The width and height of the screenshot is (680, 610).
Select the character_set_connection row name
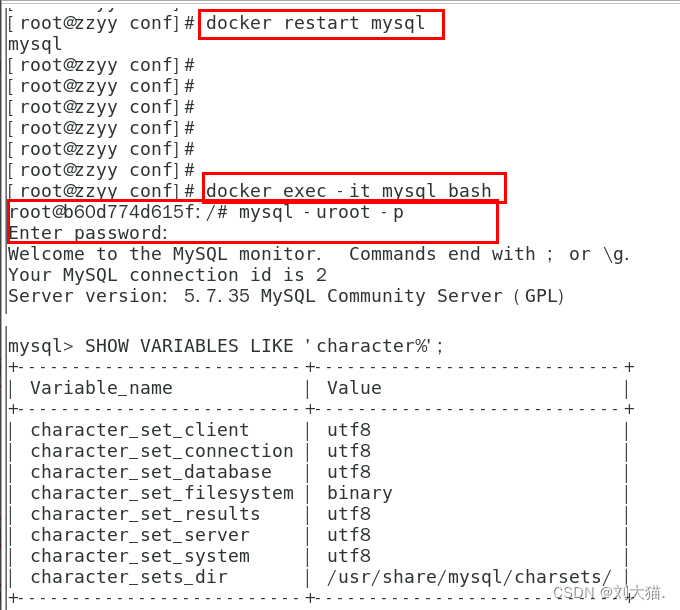162,451
